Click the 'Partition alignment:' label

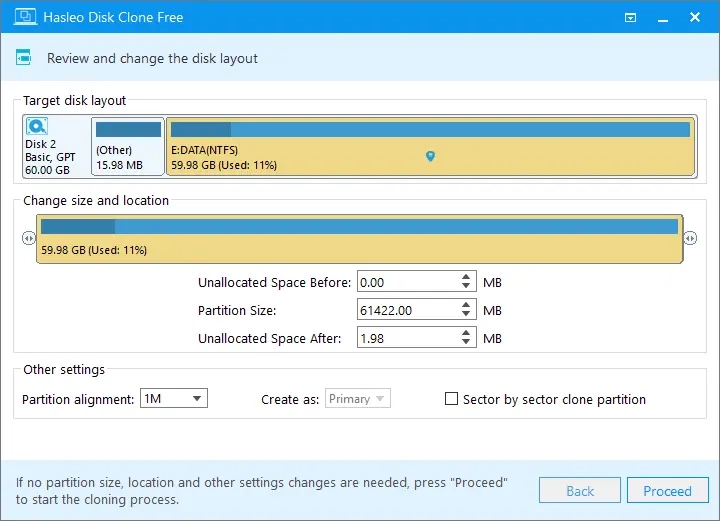pos(78,399)
